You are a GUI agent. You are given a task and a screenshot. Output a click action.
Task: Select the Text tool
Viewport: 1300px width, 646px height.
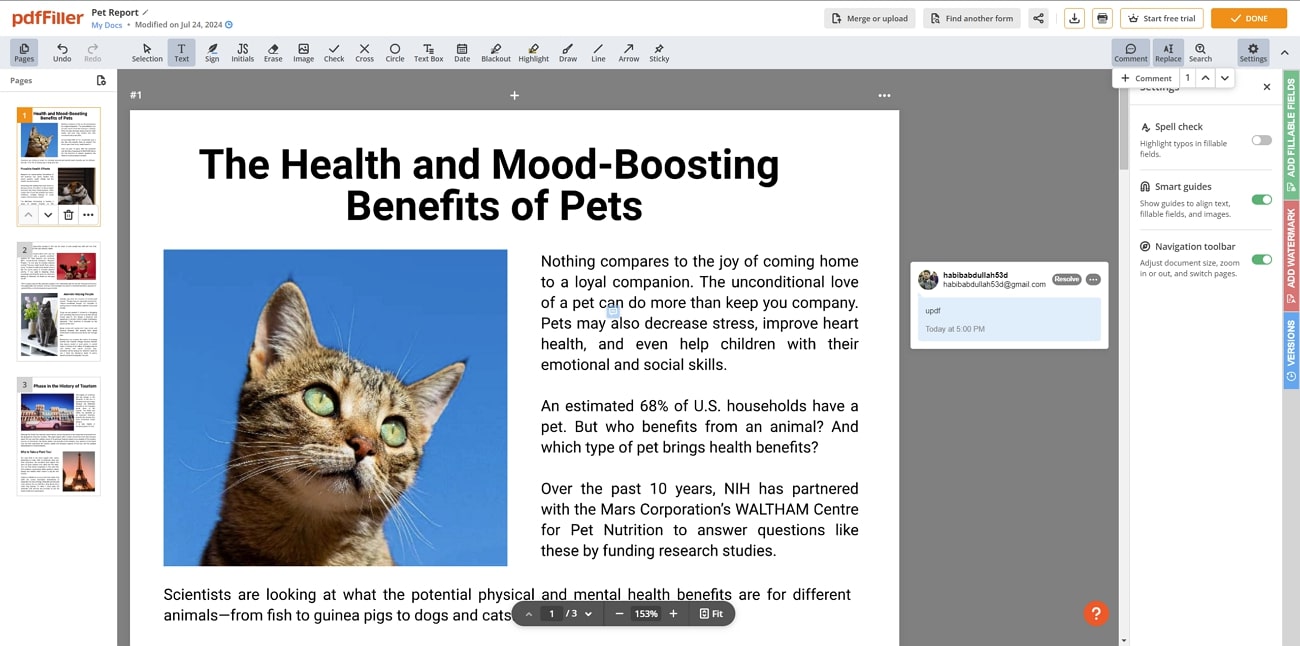(x=181, y=52)
